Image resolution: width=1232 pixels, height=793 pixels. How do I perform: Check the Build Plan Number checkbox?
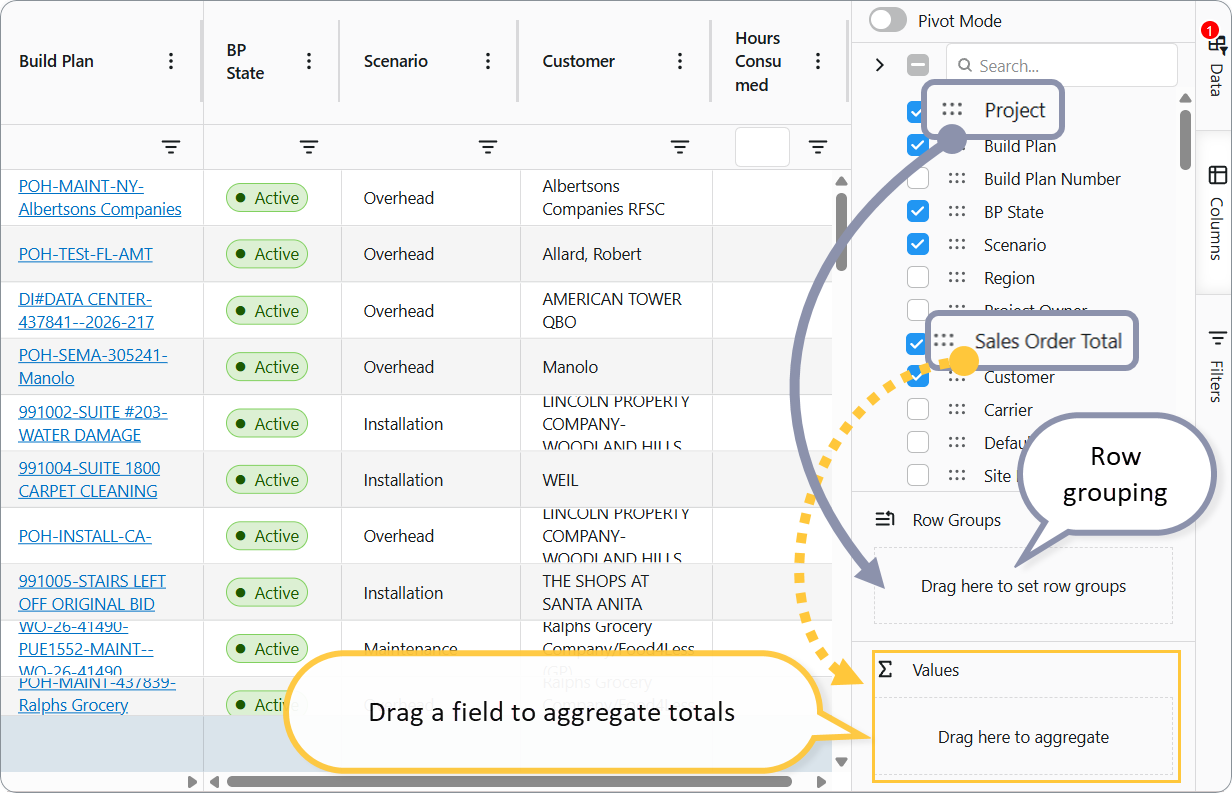point(917,179)
